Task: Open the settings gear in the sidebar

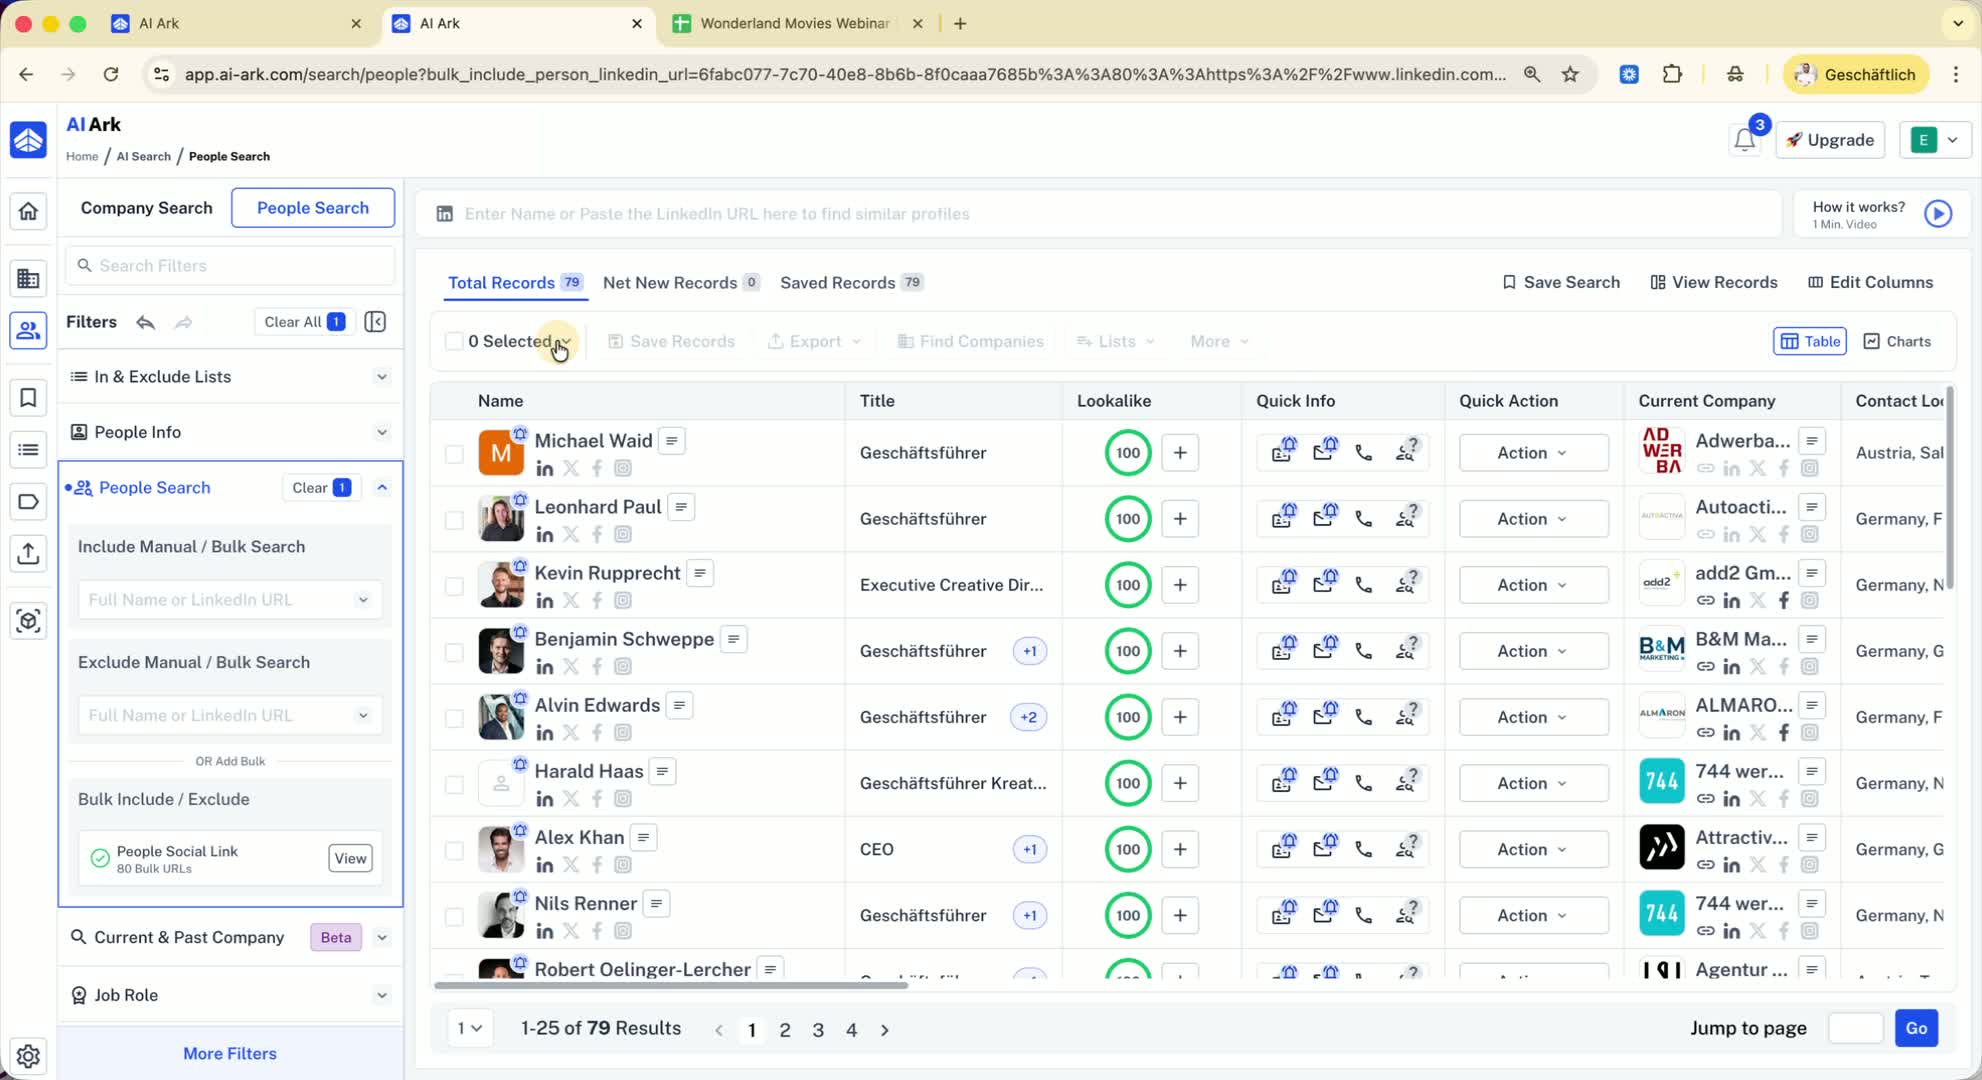Action: tap(28, 1055)
